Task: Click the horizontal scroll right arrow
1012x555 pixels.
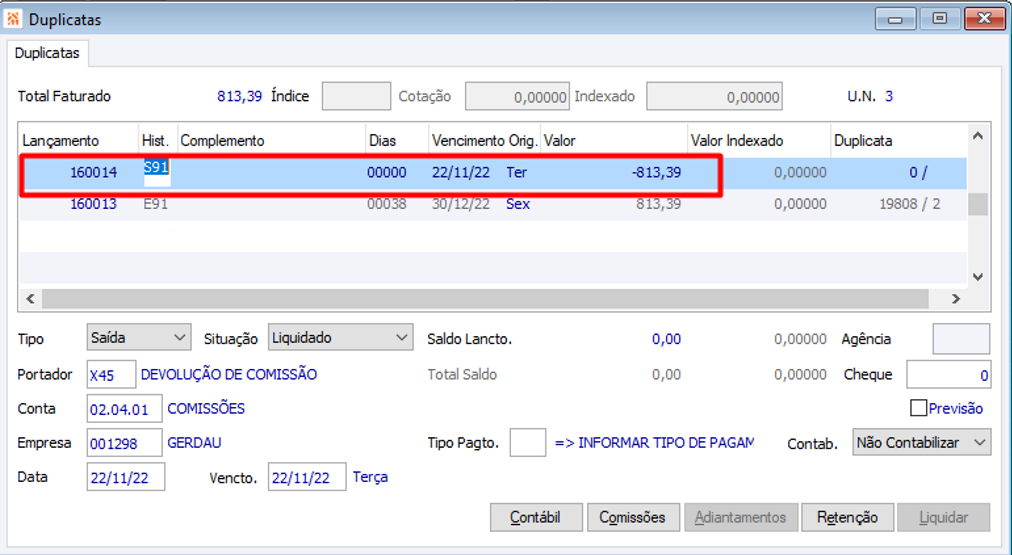Action: pyautogui.click(x=956, y=298)
